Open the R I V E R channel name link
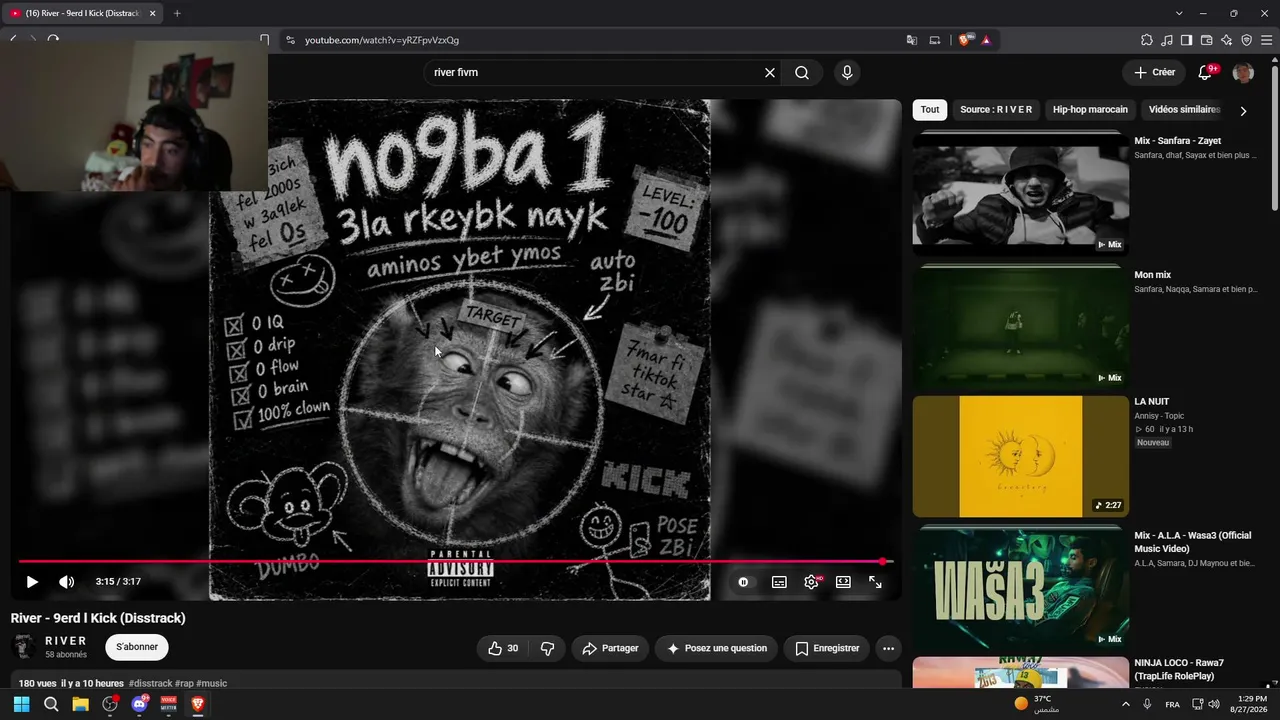 point(66,641)
